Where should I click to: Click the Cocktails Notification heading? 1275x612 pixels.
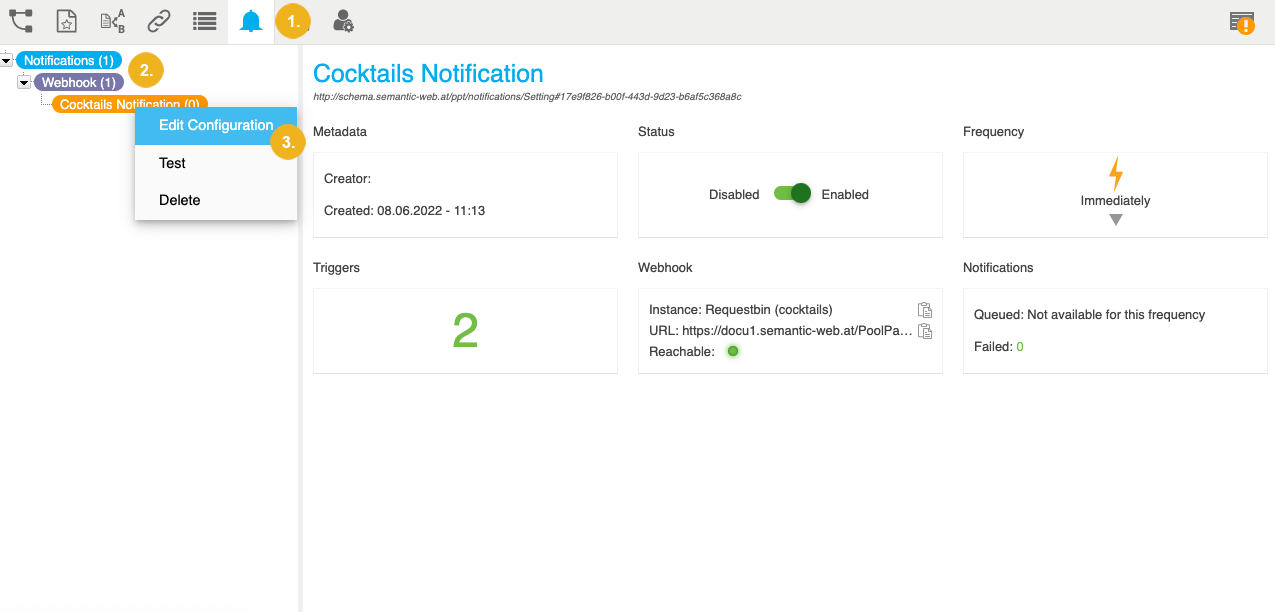[427, 72]
